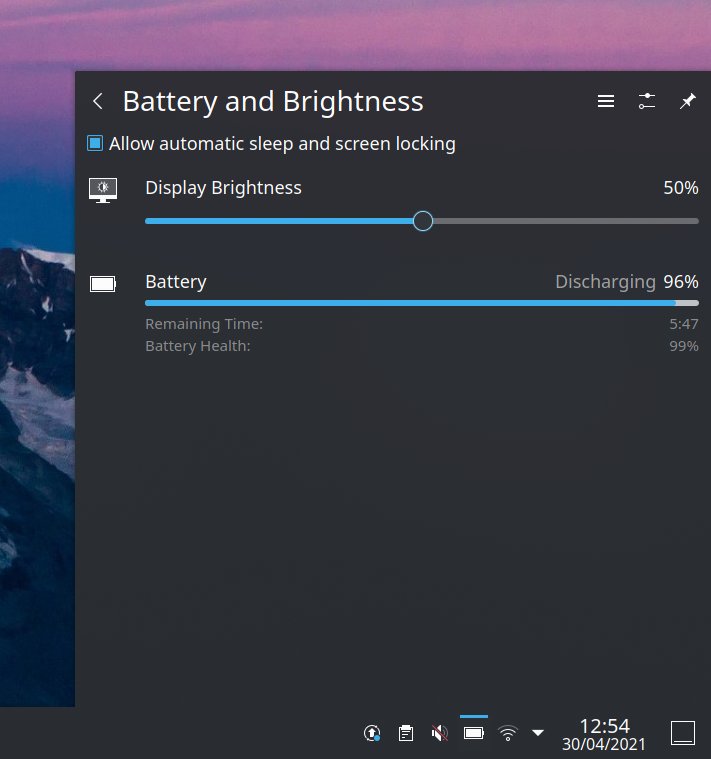Open the hamburger menu in panel header

[605, 101]
